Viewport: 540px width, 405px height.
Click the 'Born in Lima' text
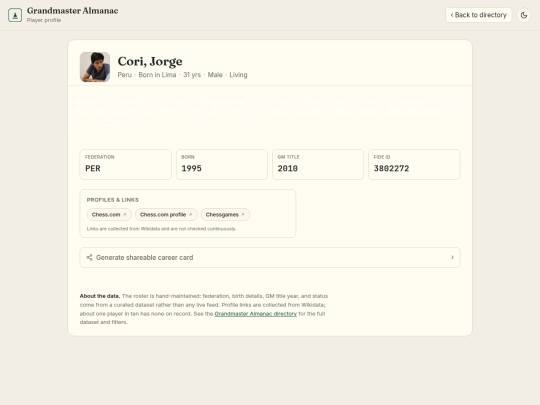click(157, 75)
